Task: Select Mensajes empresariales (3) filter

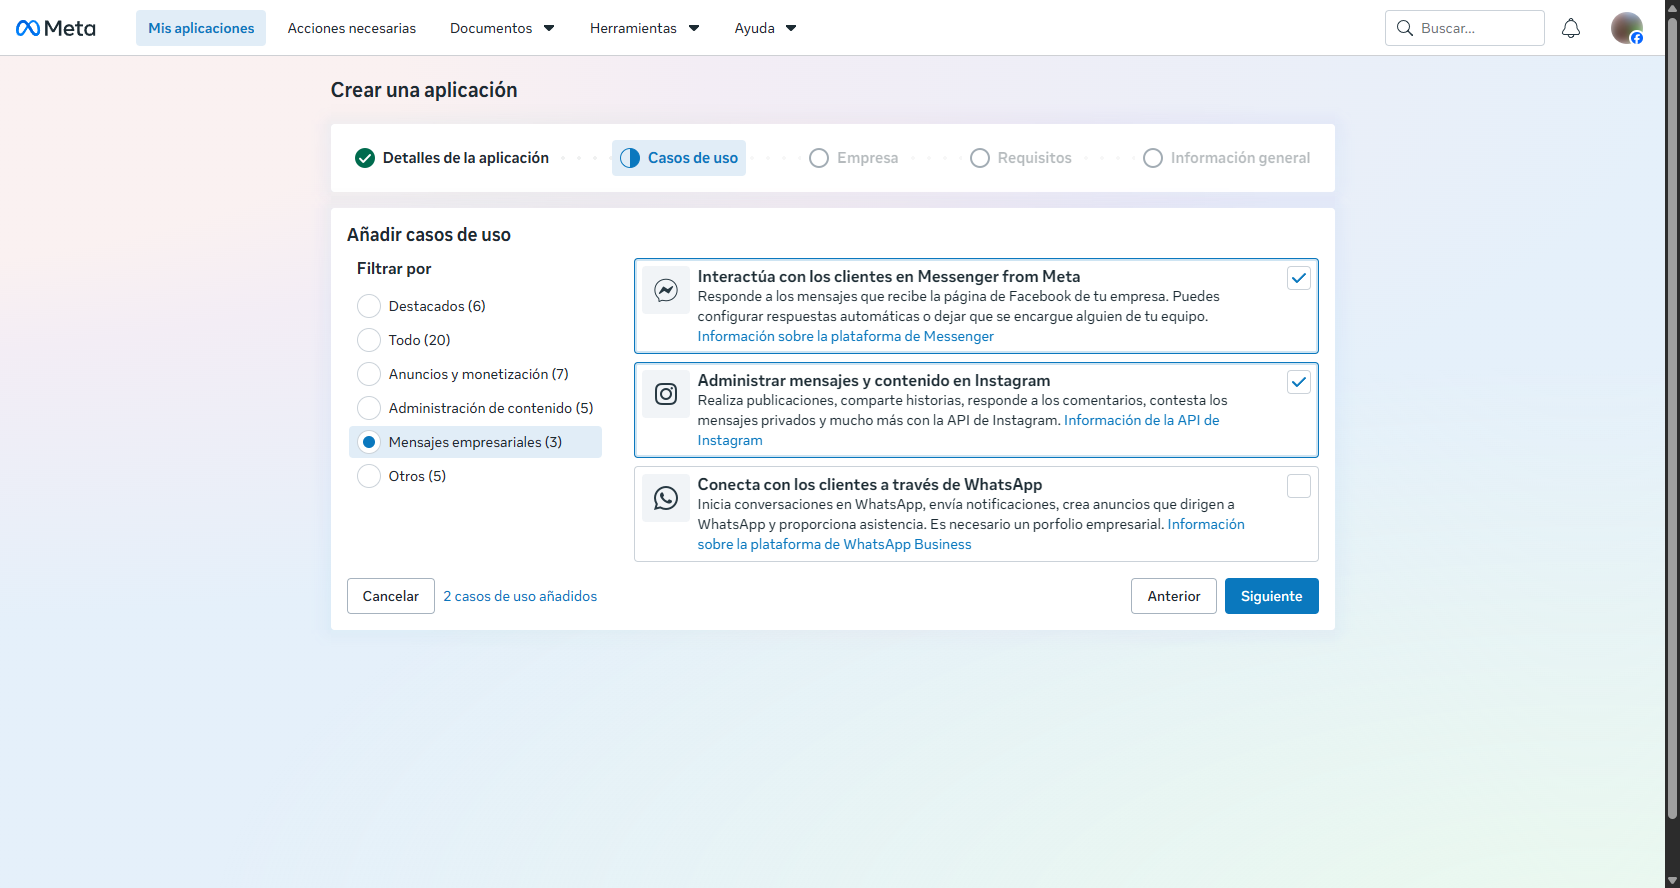Action: tap(369, 442)
